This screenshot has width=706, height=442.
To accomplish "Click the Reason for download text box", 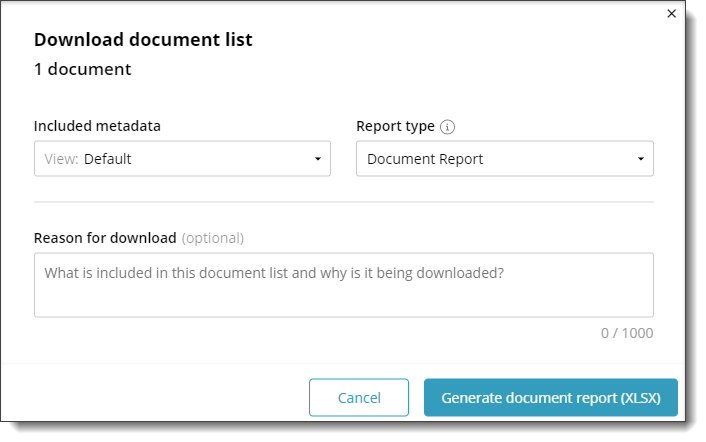I will point(344,285).
